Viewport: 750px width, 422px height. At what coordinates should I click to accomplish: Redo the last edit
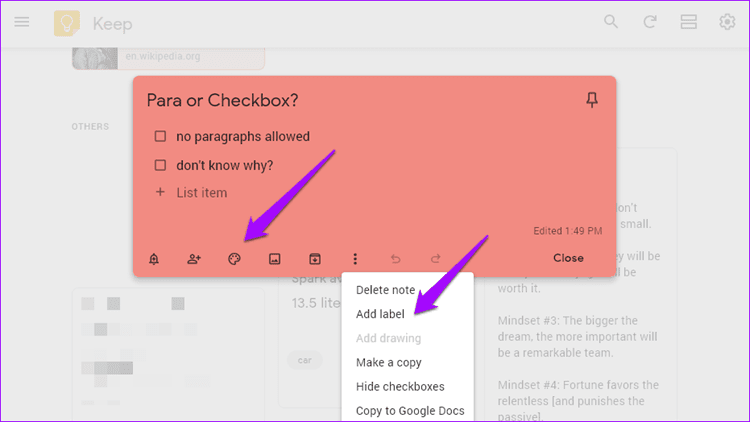click(x=435, y=259)
